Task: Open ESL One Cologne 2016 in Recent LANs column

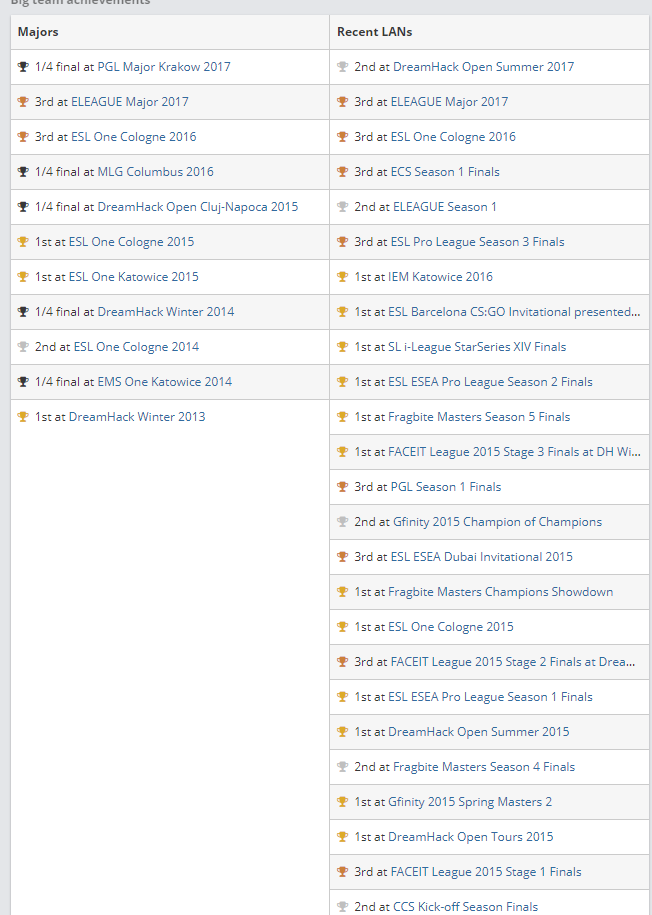Action: click(453, 137)
